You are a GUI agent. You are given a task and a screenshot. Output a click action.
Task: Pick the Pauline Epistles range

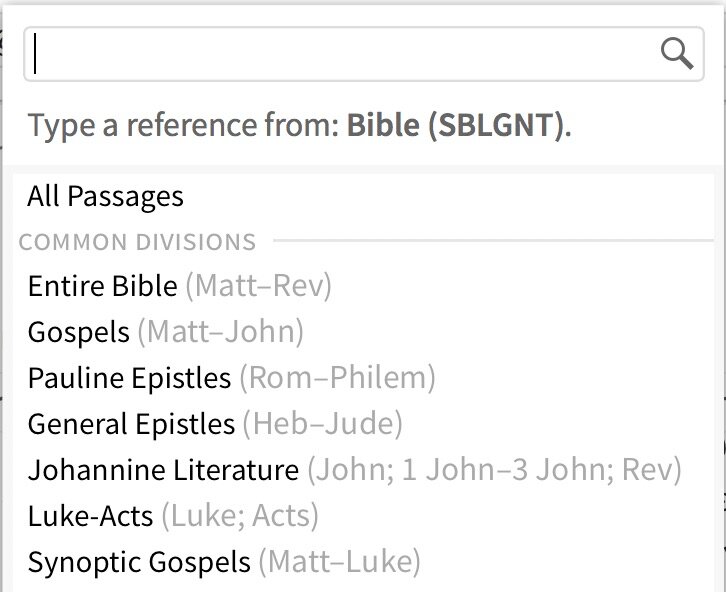tap(364, 378)
